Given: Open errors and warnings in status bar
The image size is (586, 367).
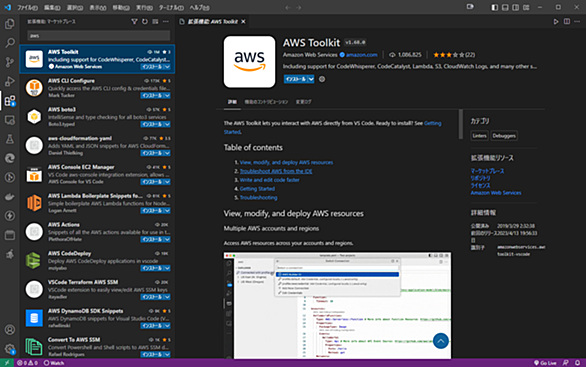Looking at the screenshot, I should click(x=27, y=363).
